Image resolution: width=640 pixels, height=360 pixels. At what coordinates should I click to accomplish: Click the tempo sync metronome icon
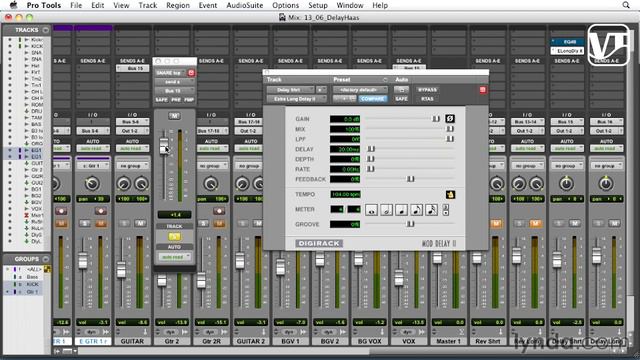[450, 195]
